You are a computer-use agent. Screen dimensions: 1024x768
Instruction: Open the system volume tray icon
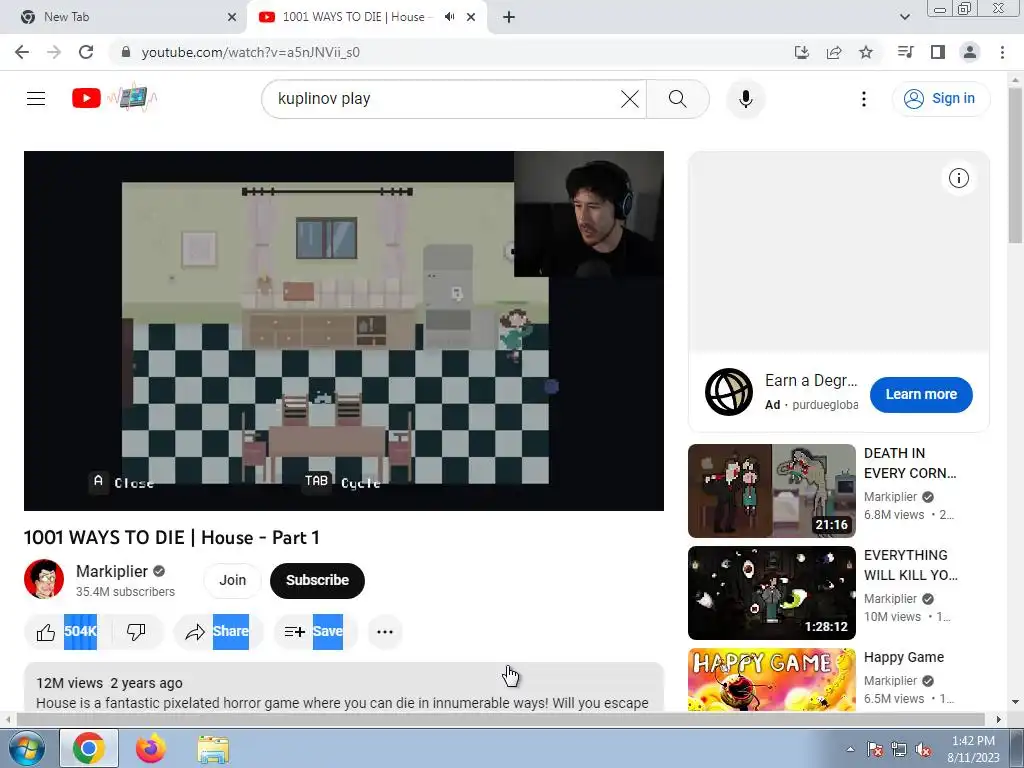pyautogui.click(x=923, y=749)
